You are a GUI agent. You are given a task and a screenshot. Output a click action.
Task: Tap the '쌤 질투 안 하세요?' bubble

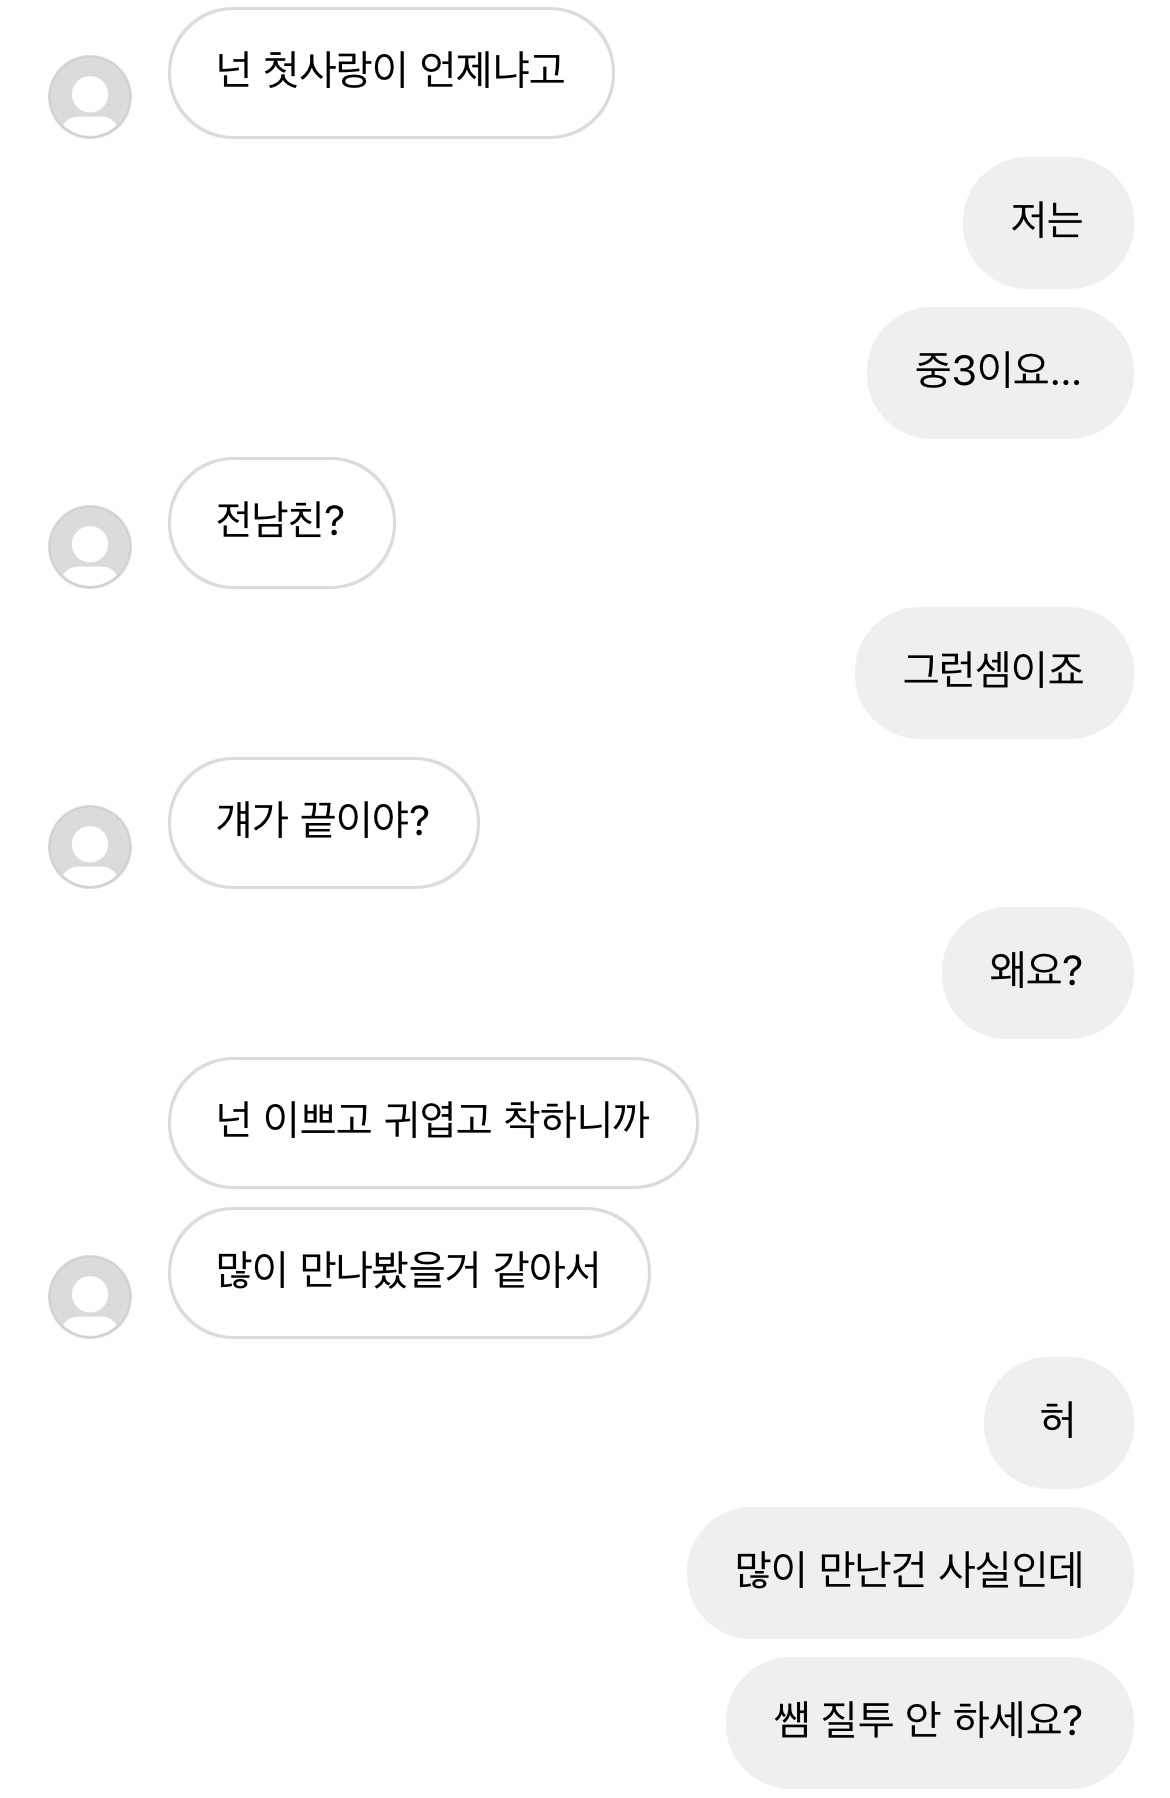coord(929,1722)
